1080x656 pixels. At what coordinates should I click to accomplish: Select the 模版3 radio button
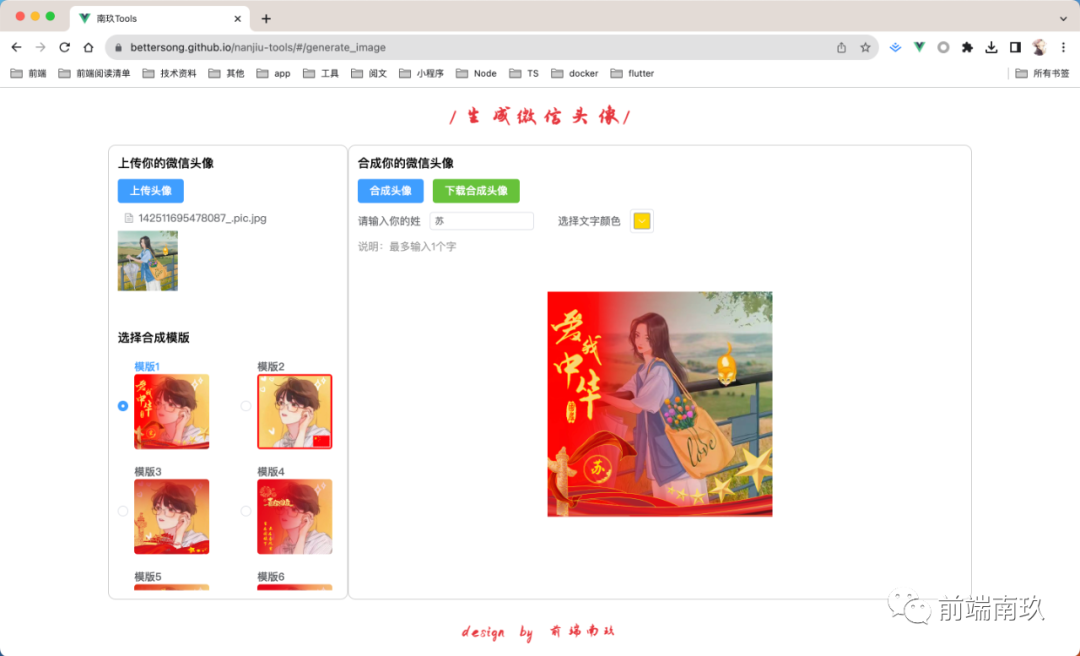tap(123, 511)
